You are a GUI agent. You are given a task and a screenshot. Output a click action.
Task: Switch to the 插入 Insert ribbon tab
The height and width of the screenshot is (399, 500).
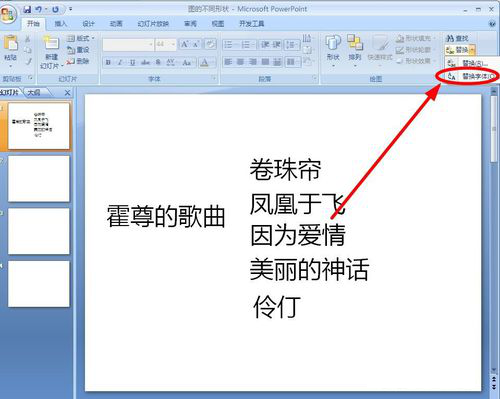tap(61, 24)
